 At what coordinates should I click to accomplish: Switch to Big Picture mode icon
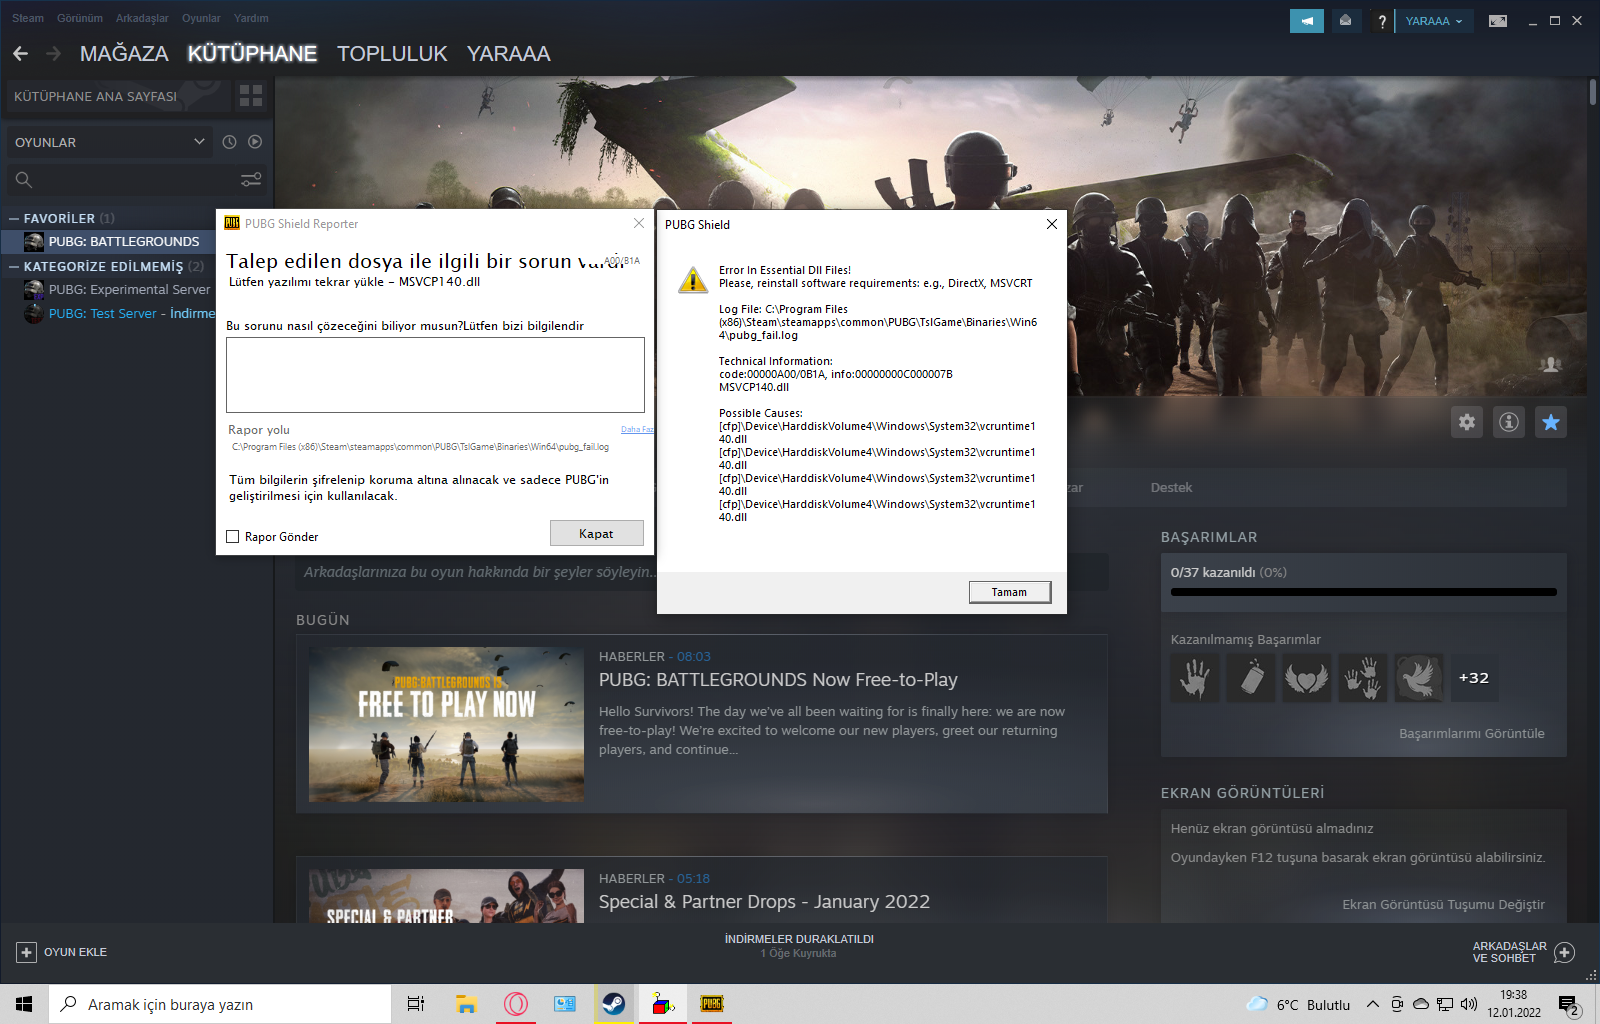click(1497, 21)
